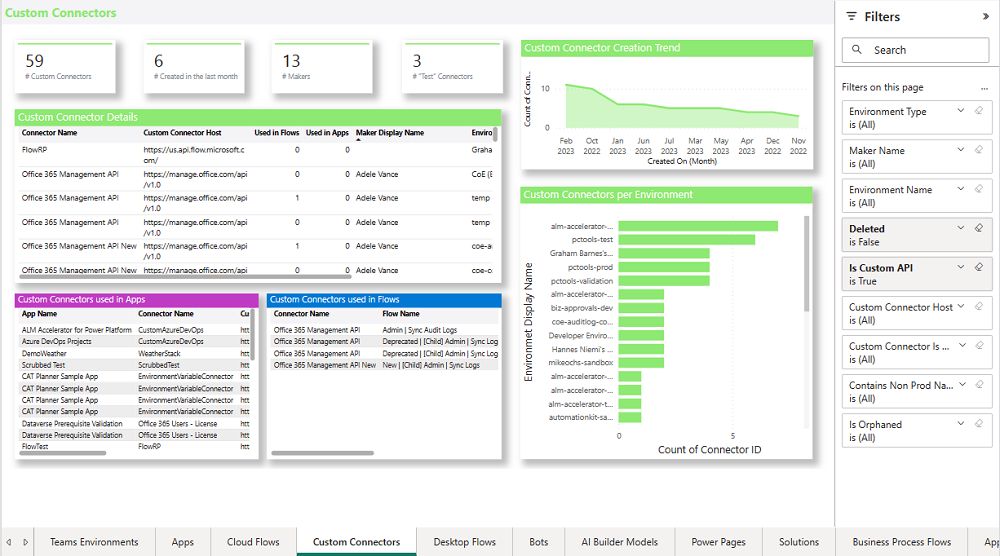Select Scrubbed Test row in apps table

[x=135, y=365]
